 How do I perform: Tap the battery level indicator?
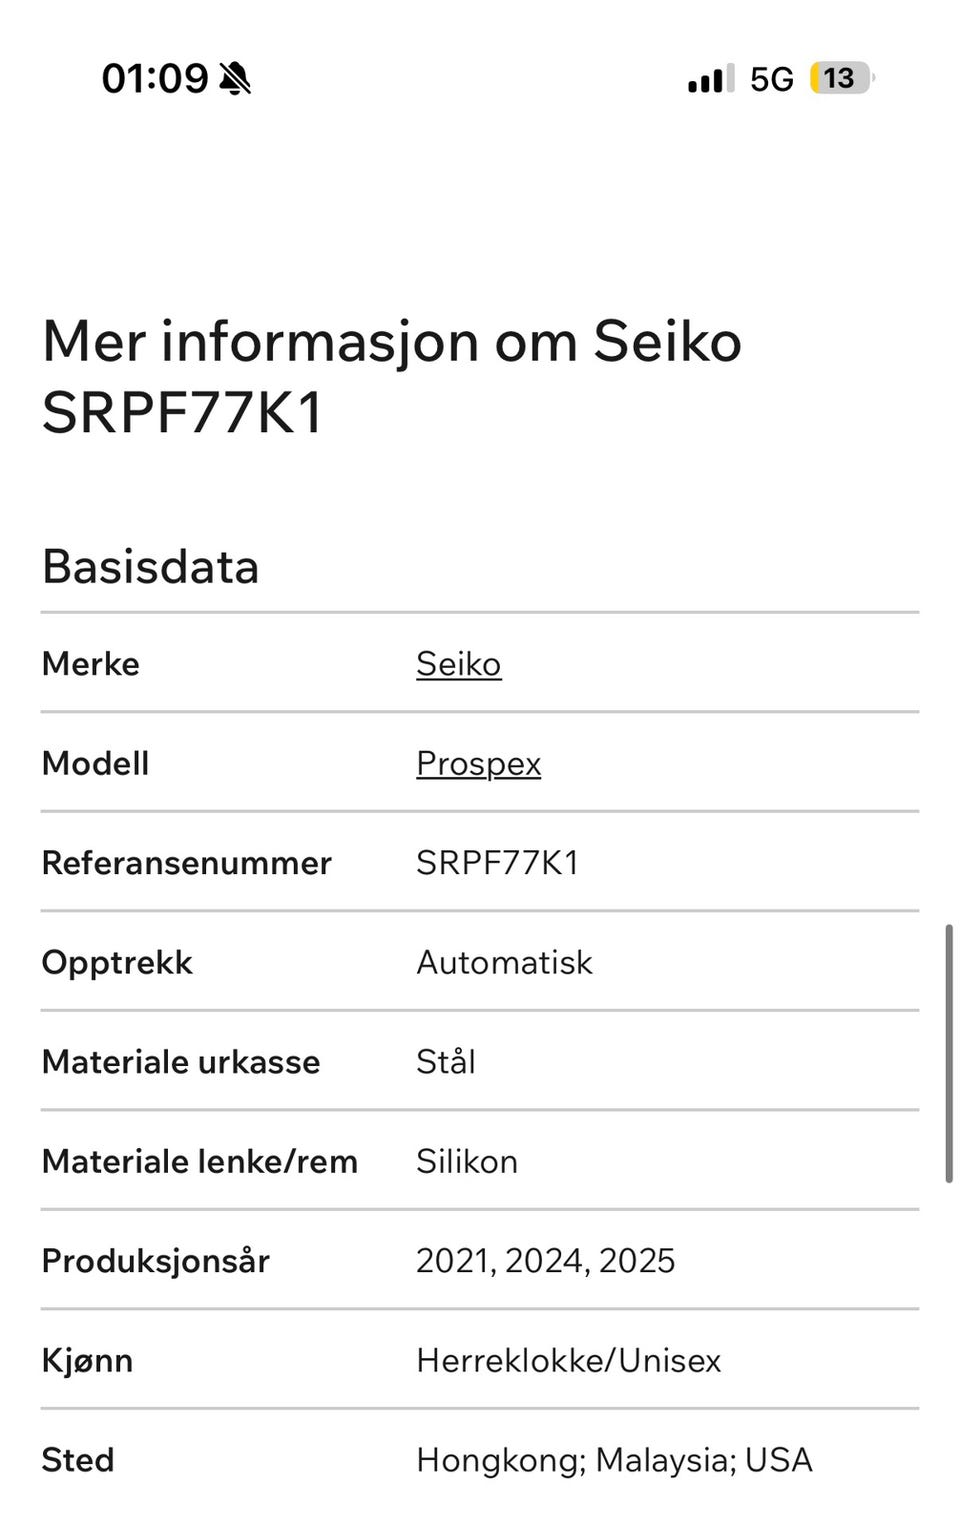842,78
